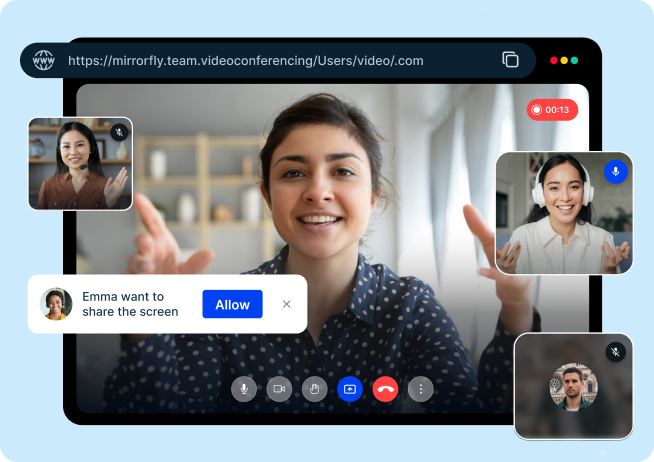Toggle the microphone button in call controls
This screenshot has width=654, height=462.
(x=244, y=389)
